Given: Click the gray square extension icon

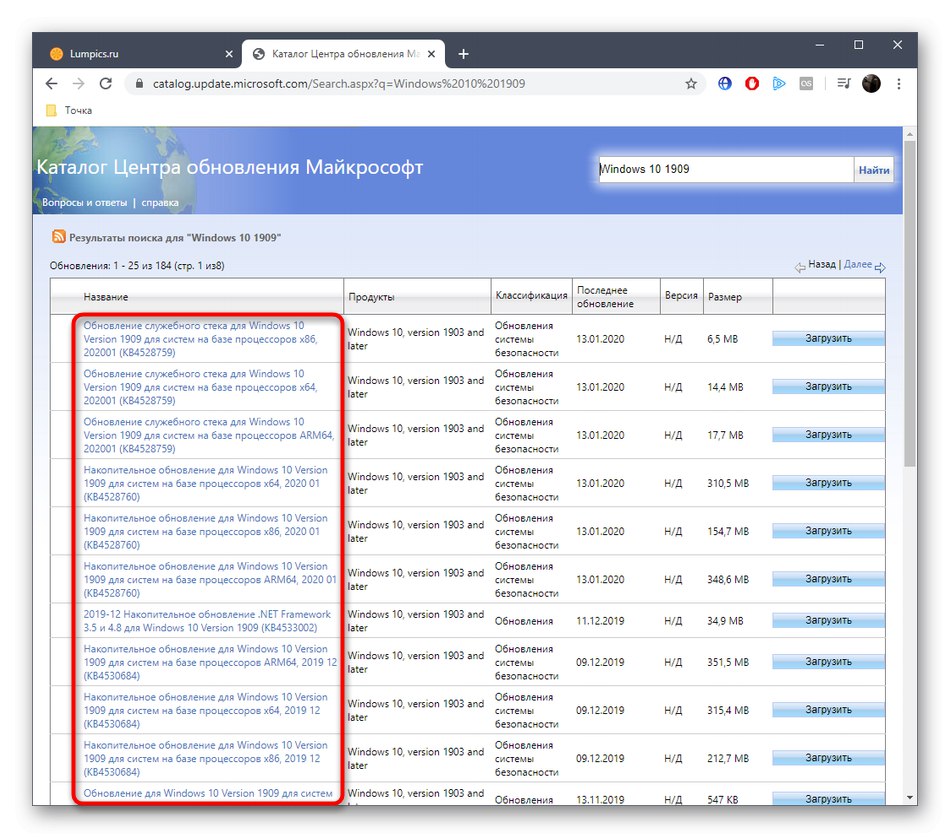Looking at the screenshot, I should (806, 84).
